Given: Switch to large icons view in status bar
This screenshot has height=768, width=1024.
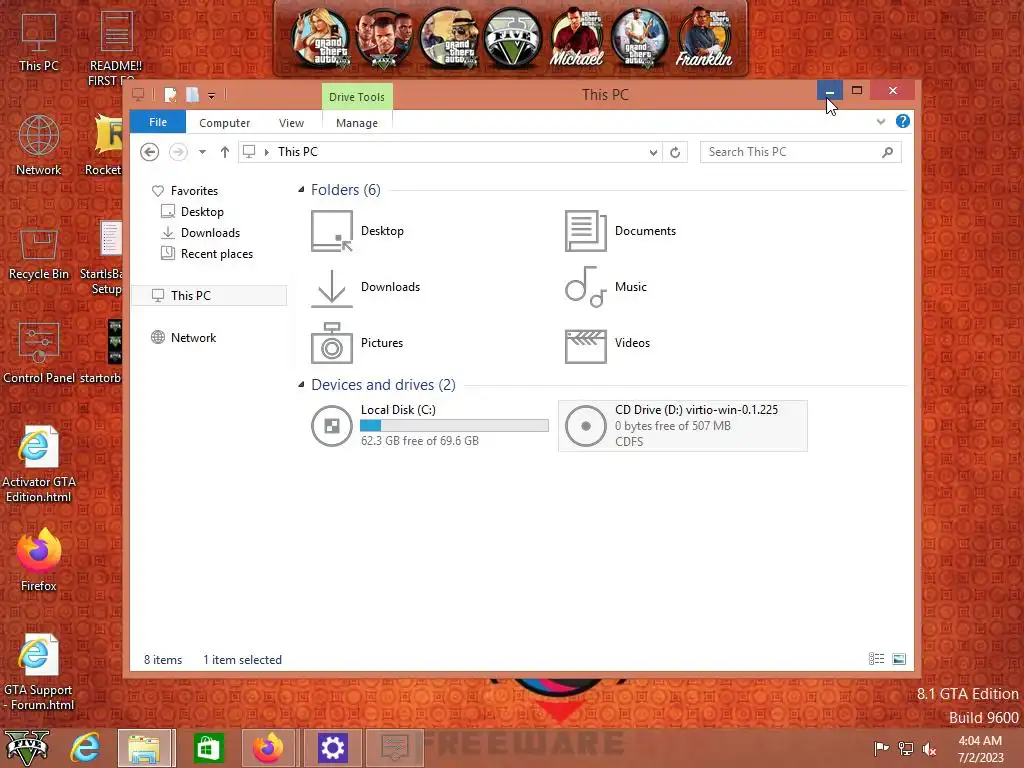Looking at the screenshot, I should tap(899, 659).
